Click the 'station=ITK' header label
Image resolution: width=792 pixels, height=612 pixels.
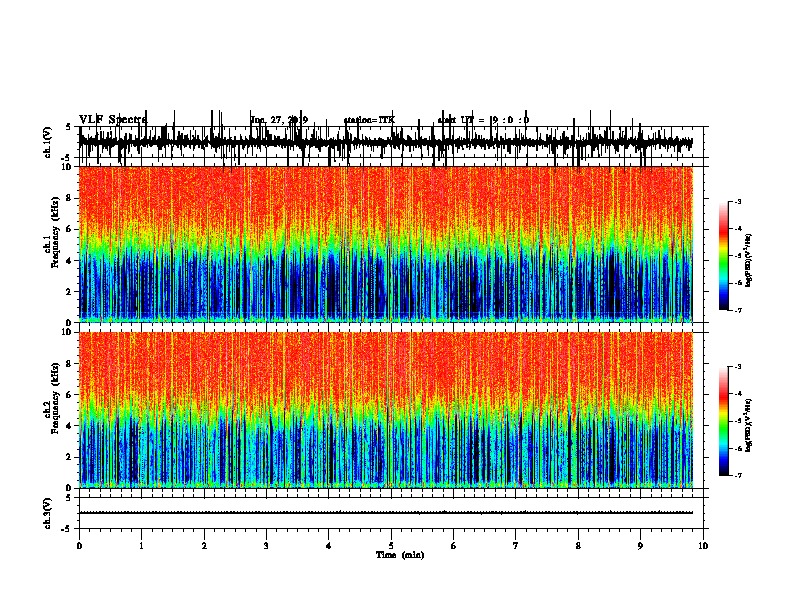click(x=369, y=120)
